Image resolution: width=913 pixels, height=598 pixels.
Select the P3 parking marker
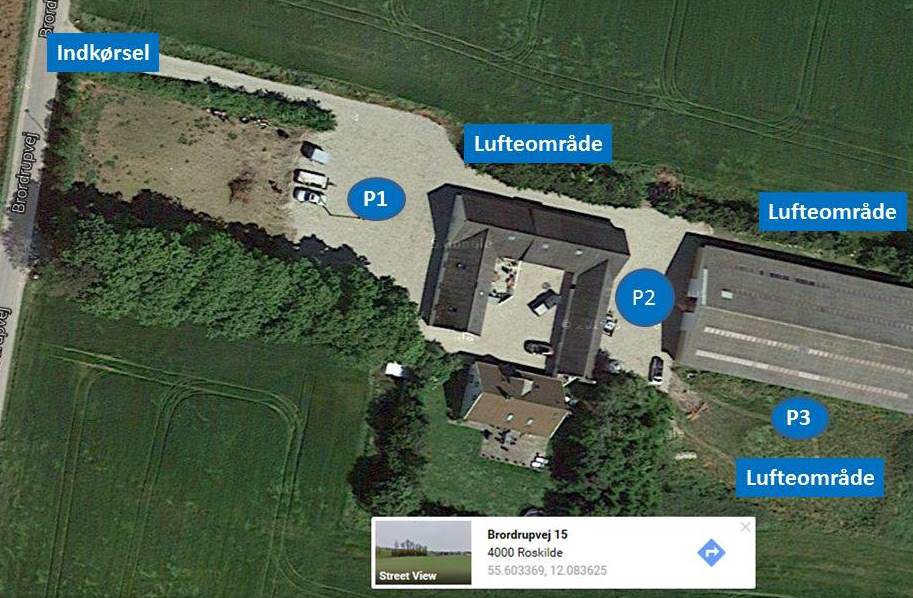(799, 418)
